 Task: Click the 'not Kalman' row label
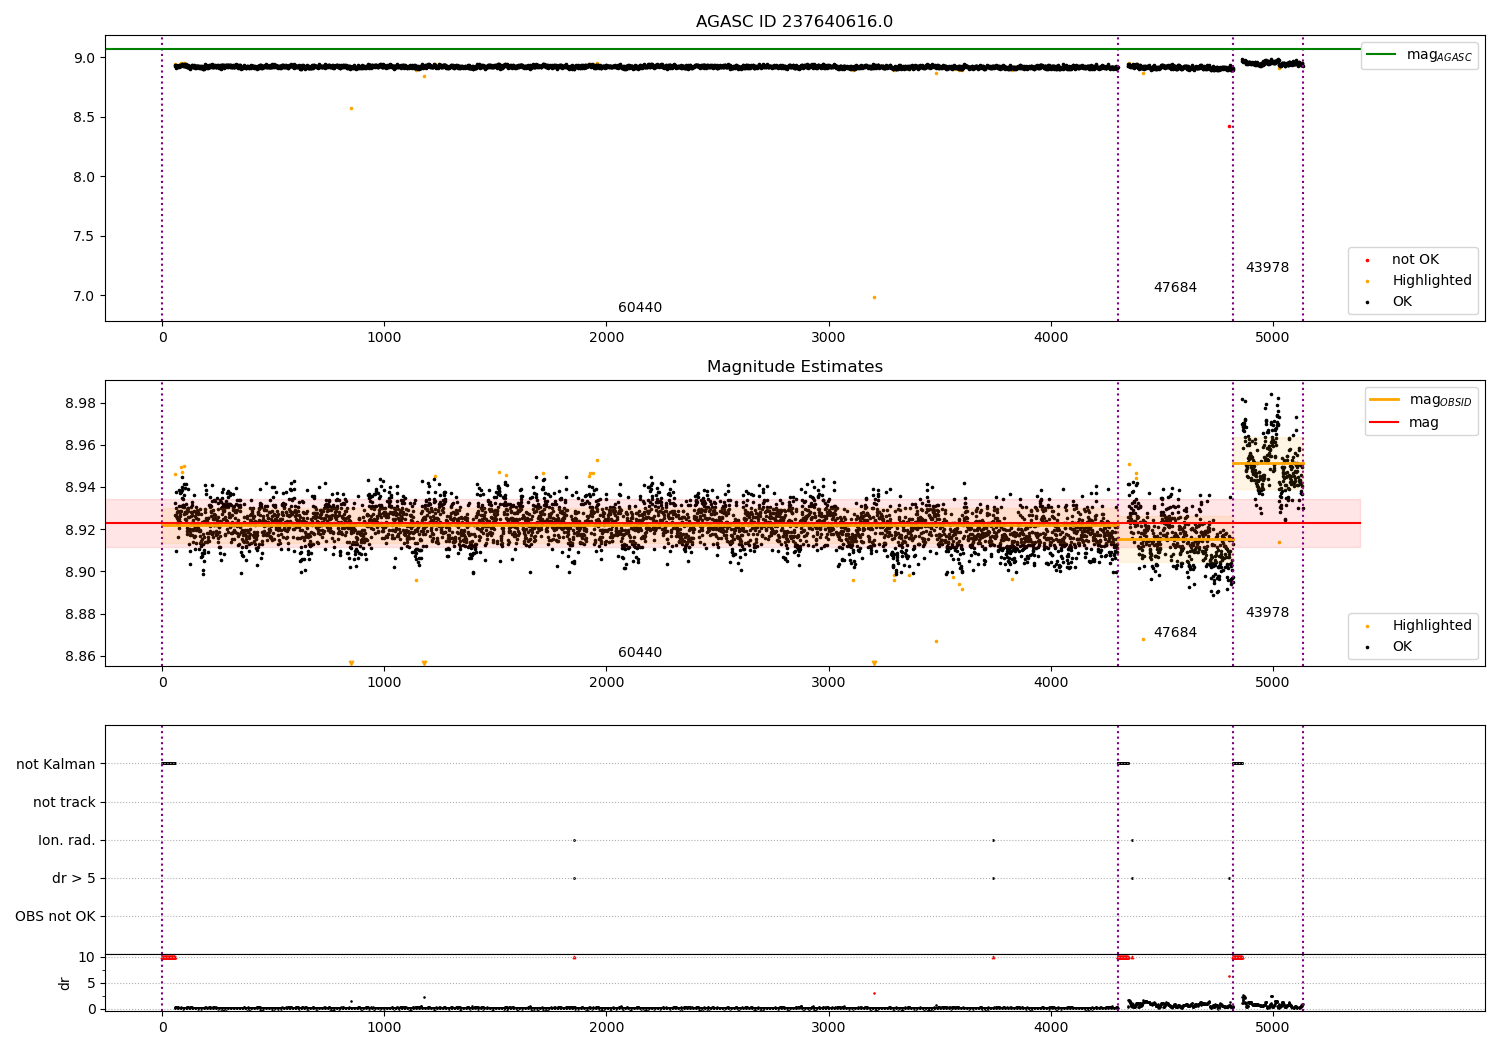tap(56, 765)
